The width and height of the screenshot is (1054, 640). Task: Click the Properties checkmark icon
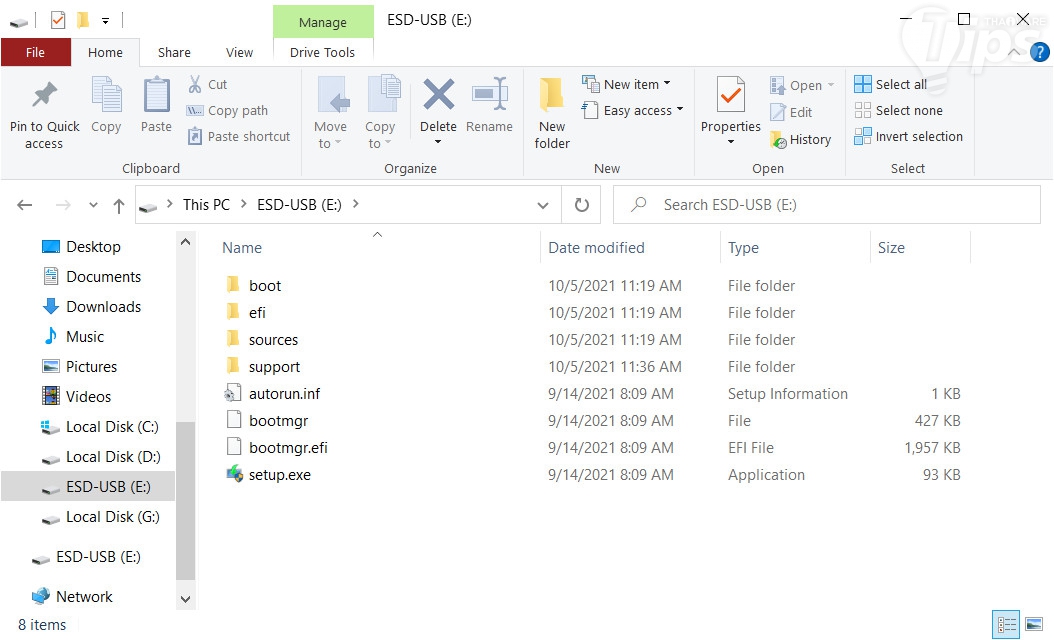[x=731, y=95]
